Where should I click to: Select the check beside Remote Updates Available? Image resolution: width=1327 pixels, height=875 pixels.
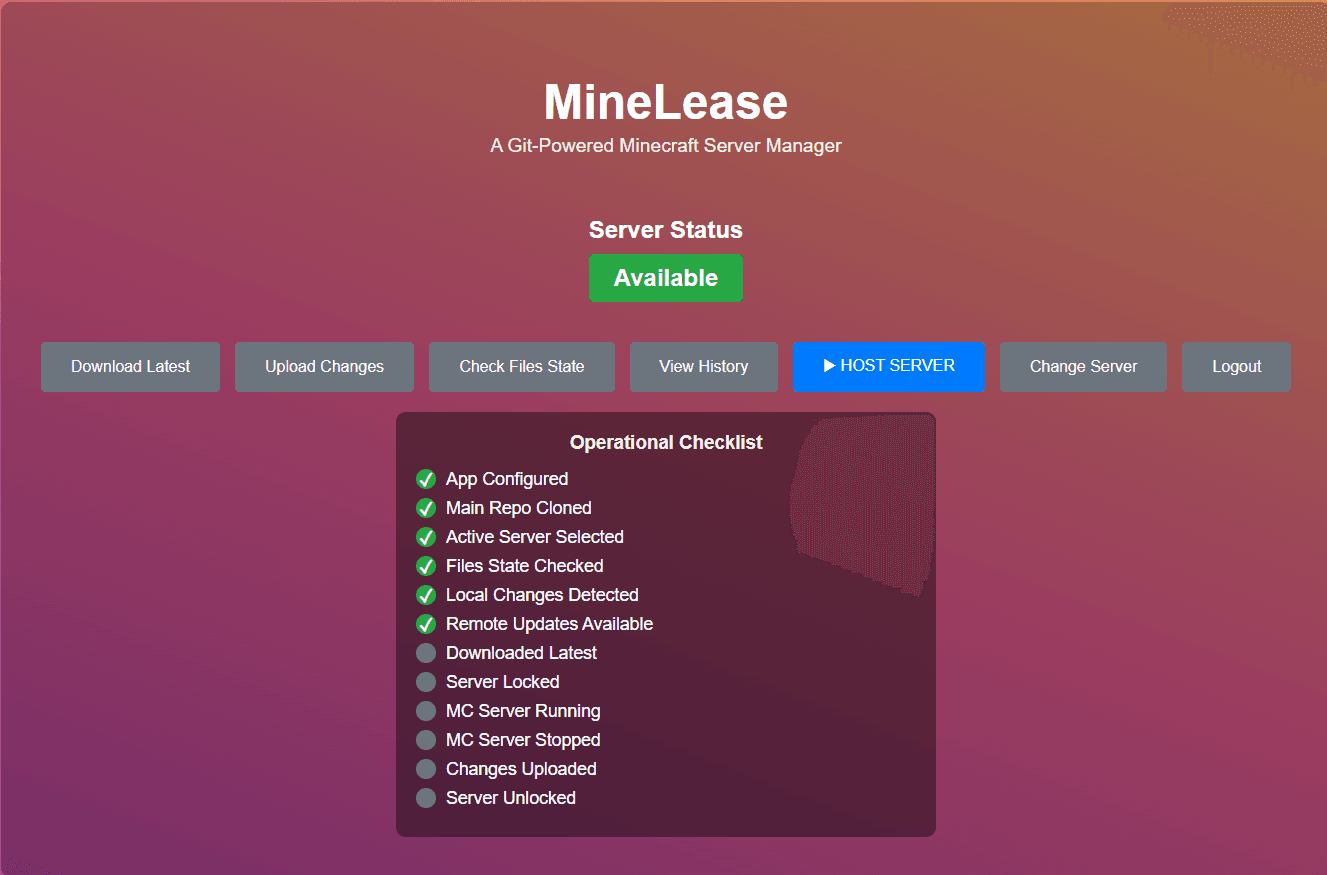[x=426, y=623]
